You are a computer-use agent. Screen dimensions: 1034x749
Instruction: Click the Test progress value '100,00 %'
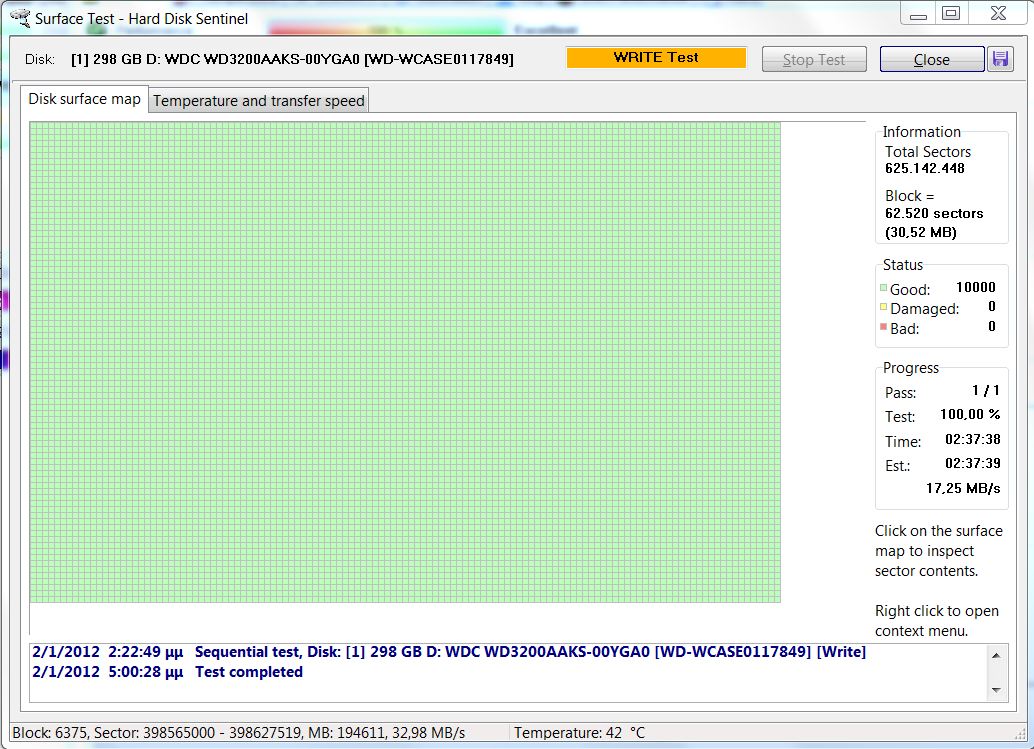click(x=970, y=414)
